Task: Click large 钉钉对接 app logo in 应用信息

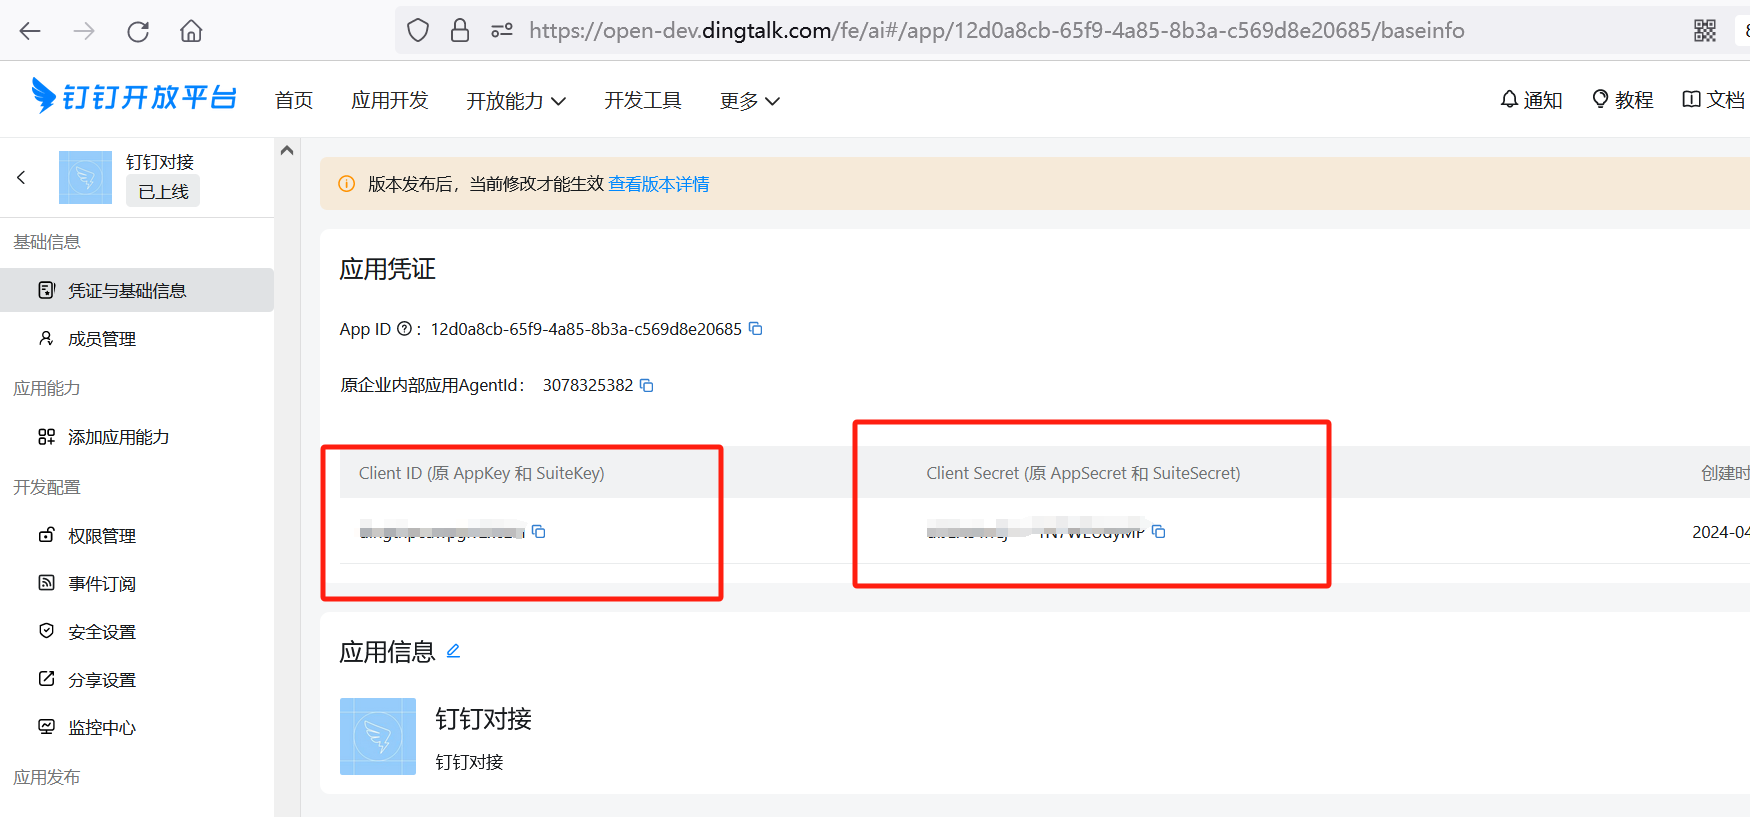Action: coord(378,736)
